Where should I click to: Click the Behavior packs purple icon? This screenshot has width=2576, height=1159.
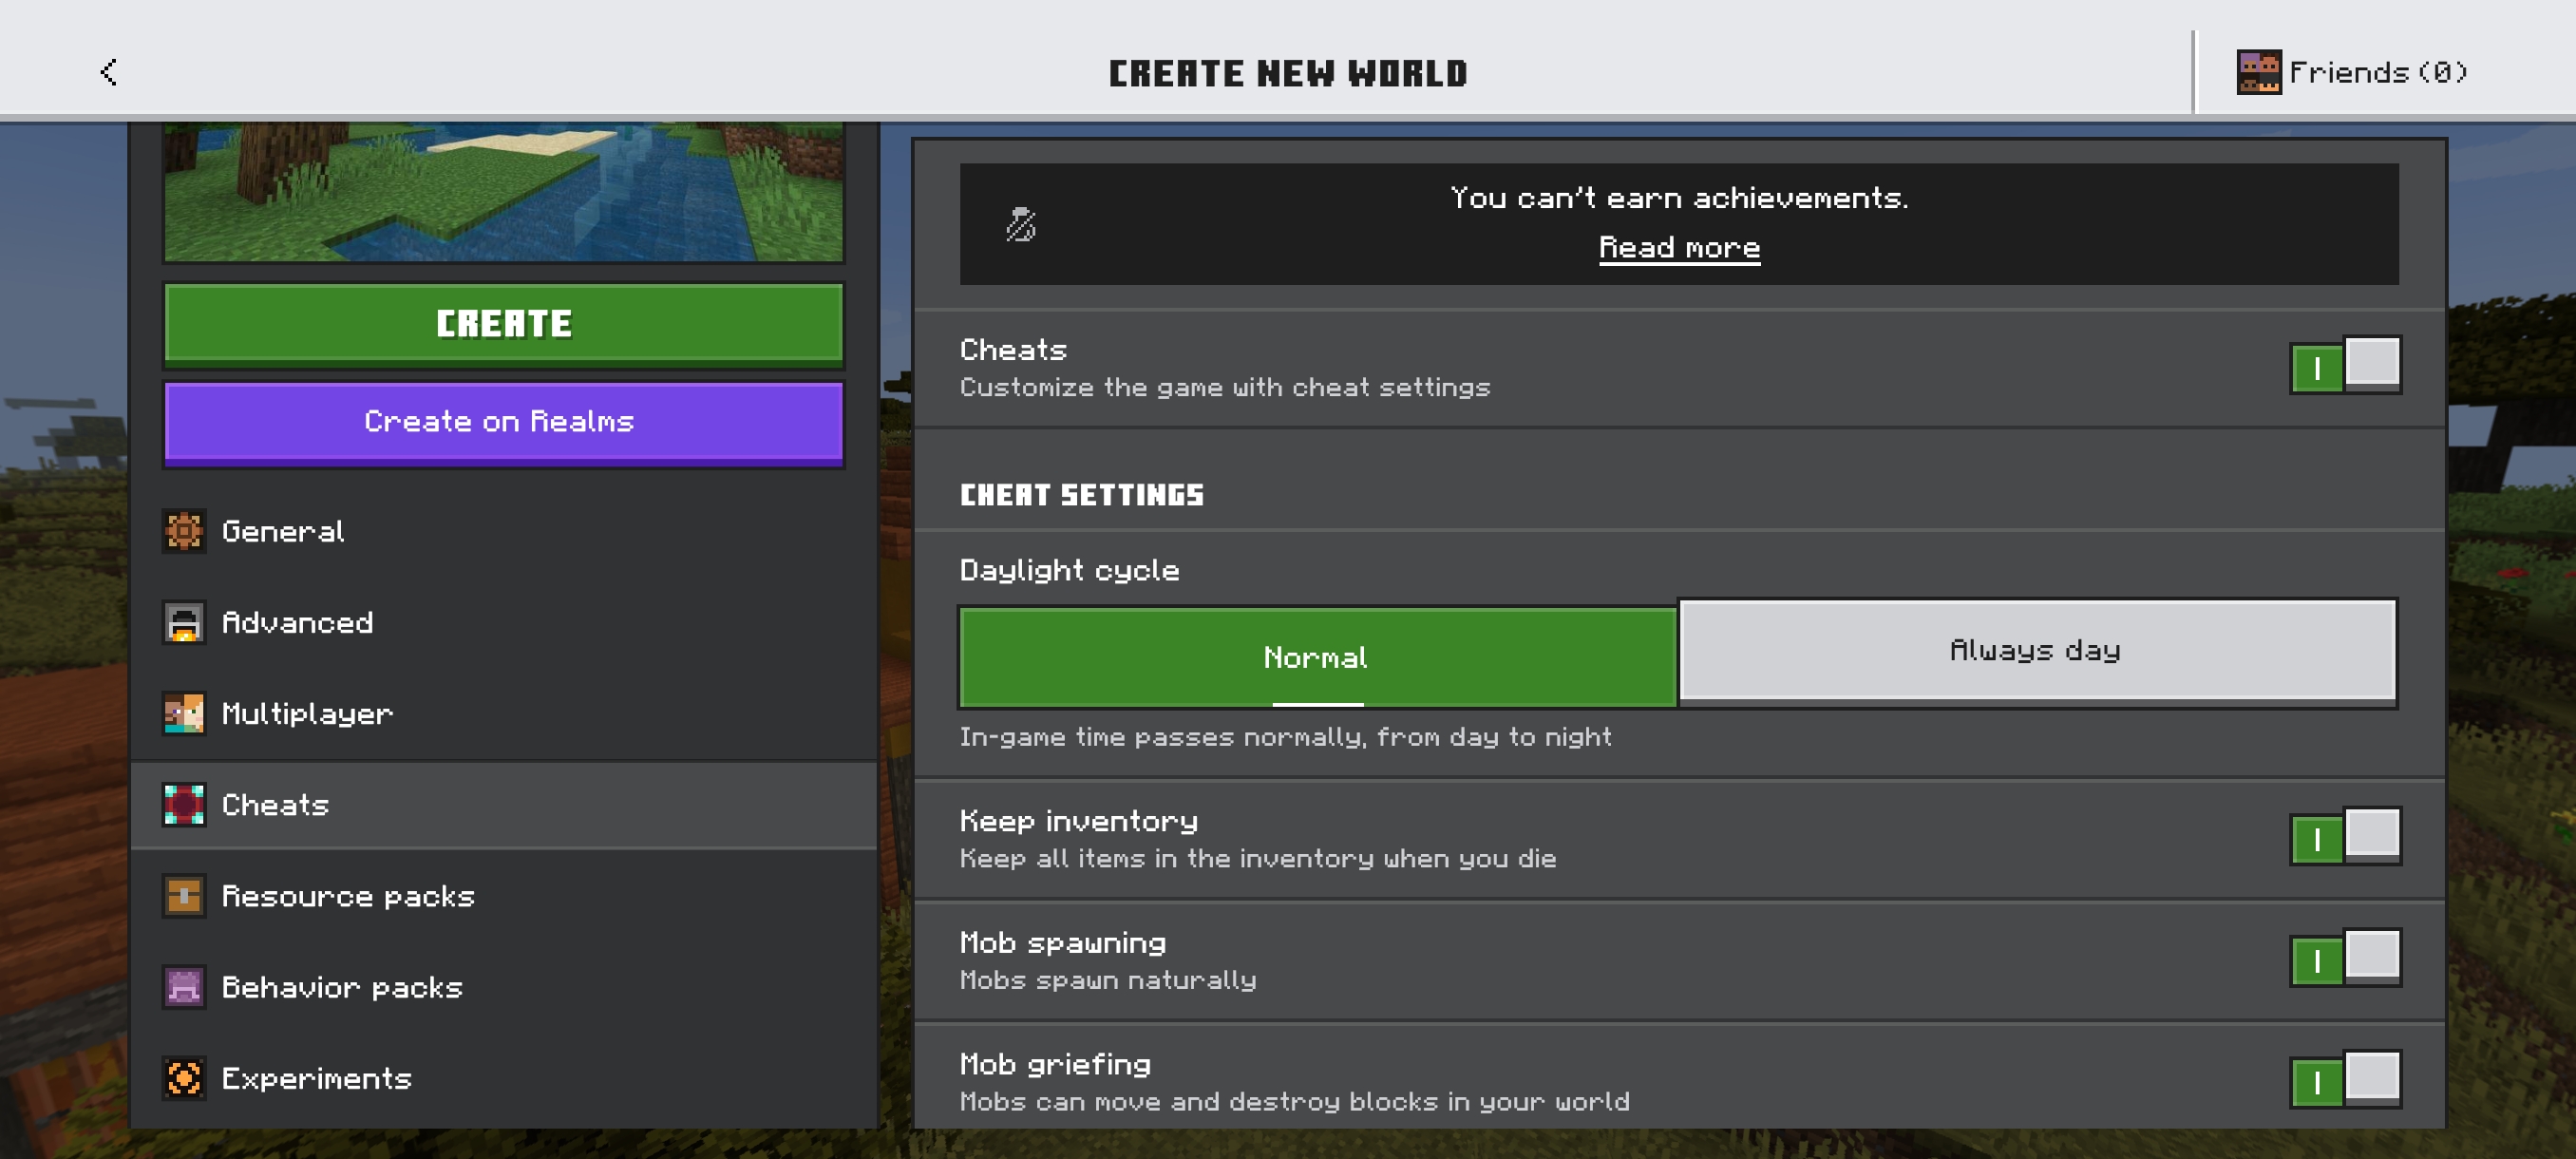point(184,987)
